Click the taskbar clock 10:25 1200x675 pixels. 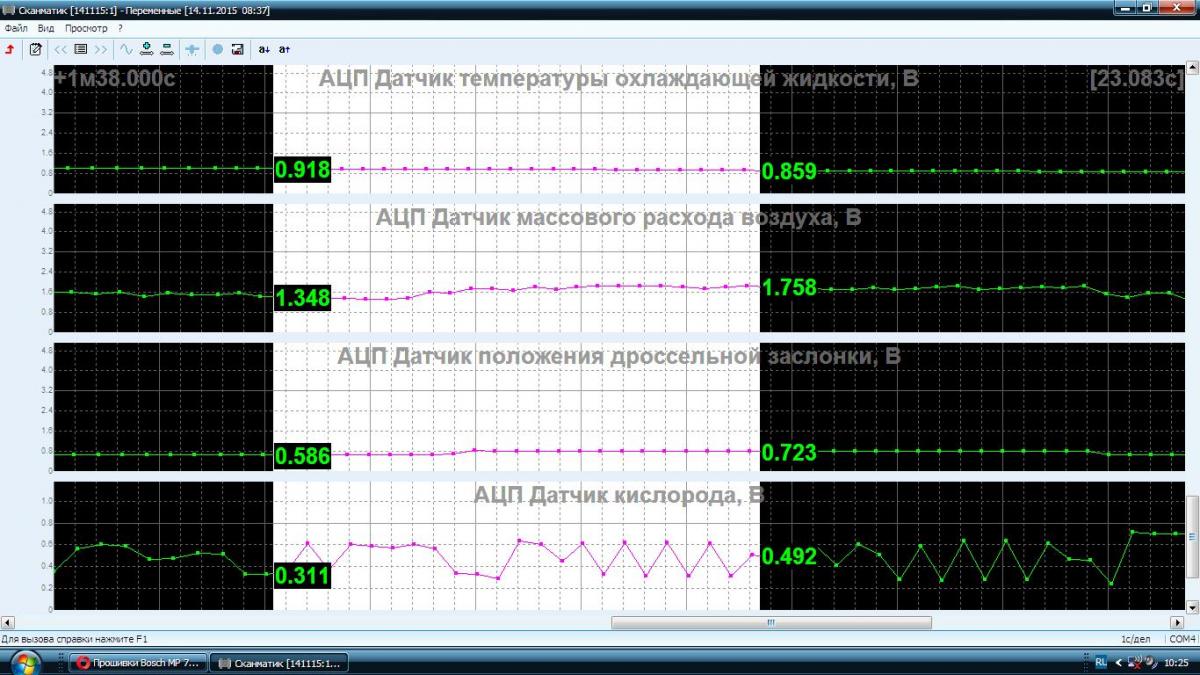click(x=1177, y=662)
